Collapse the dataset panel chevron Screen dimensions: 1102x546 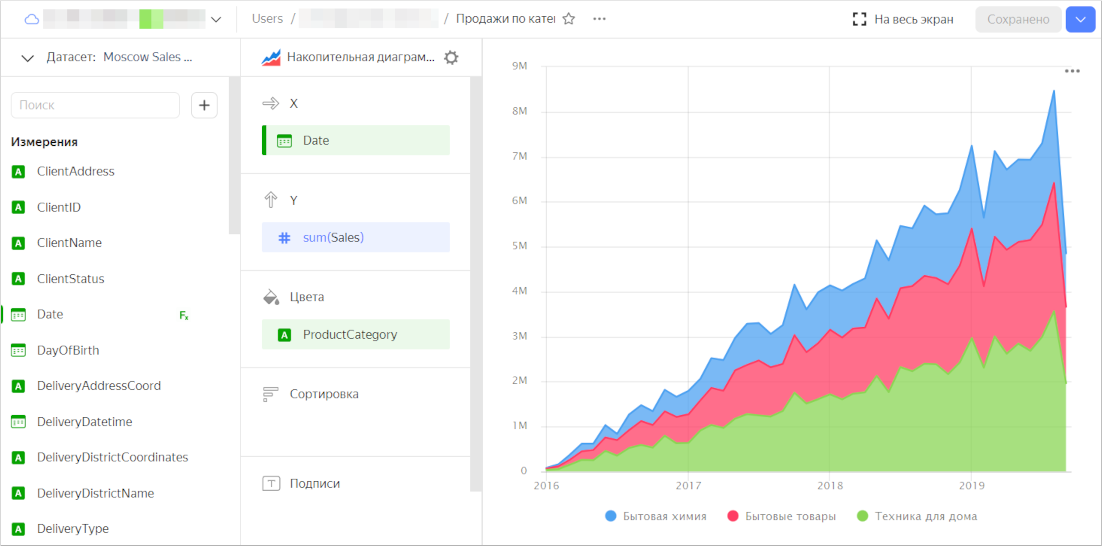27,58
